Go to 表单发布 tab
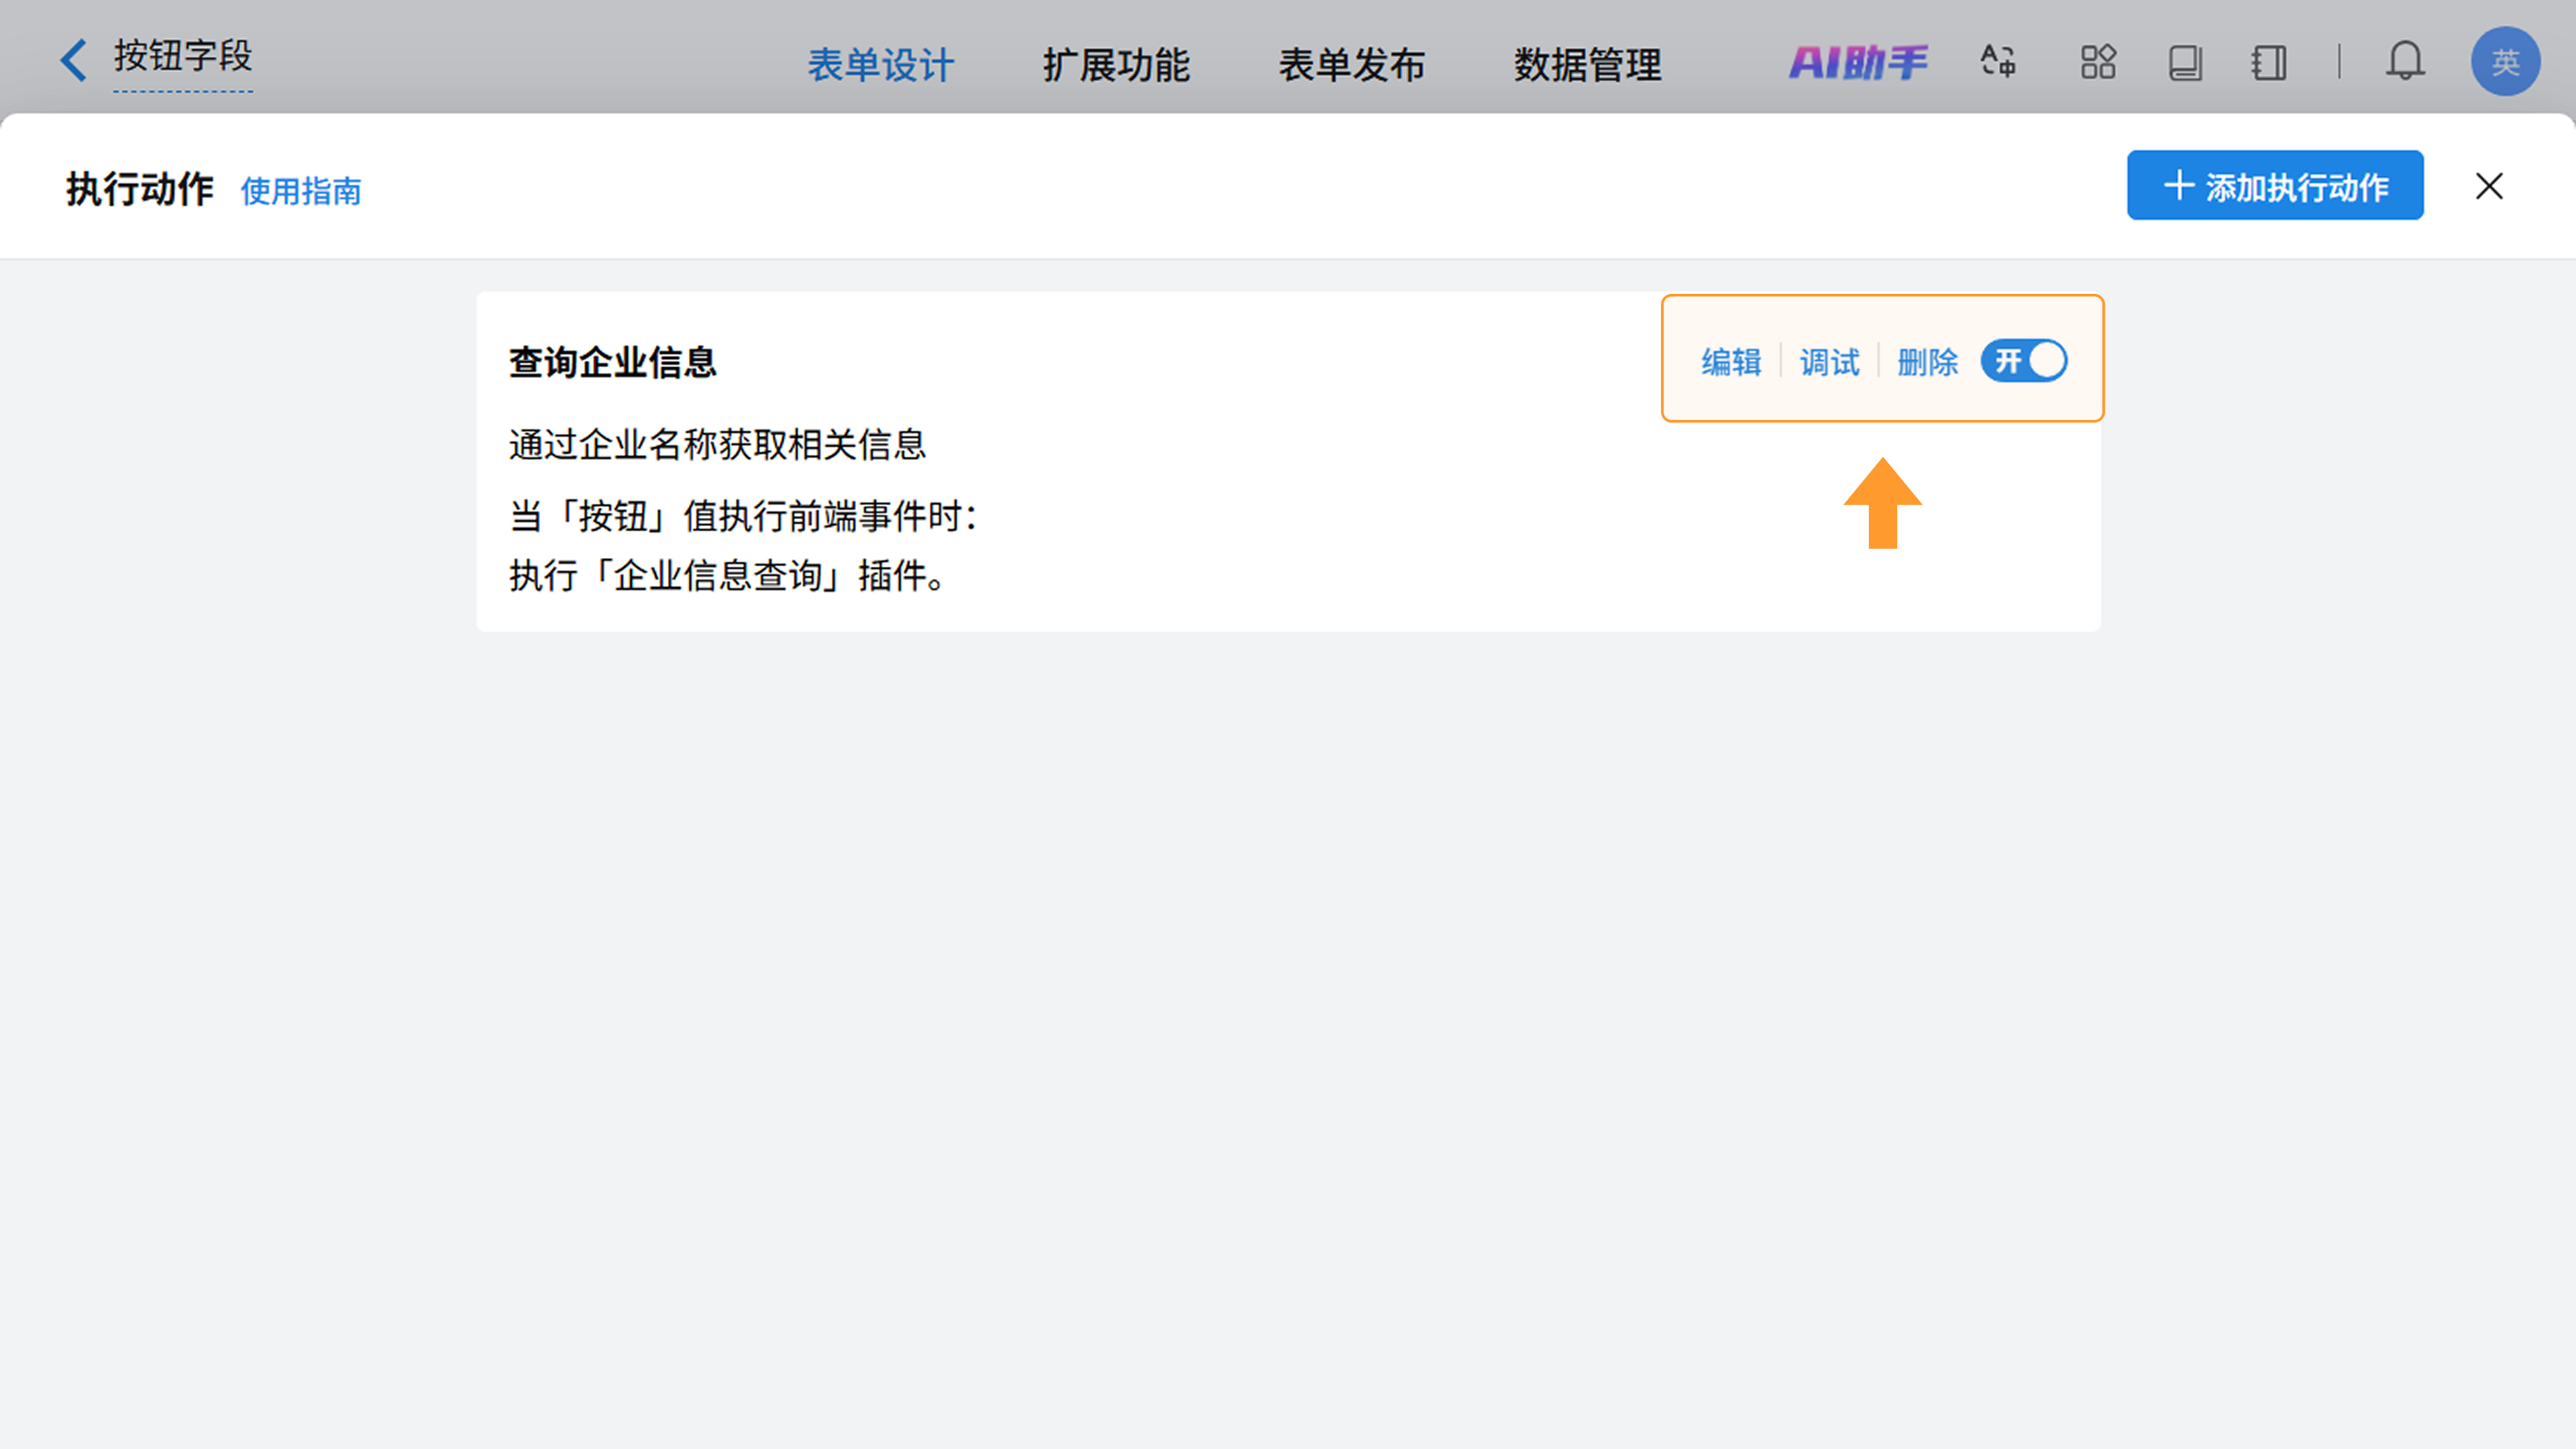 click(x=1351, y=65)
